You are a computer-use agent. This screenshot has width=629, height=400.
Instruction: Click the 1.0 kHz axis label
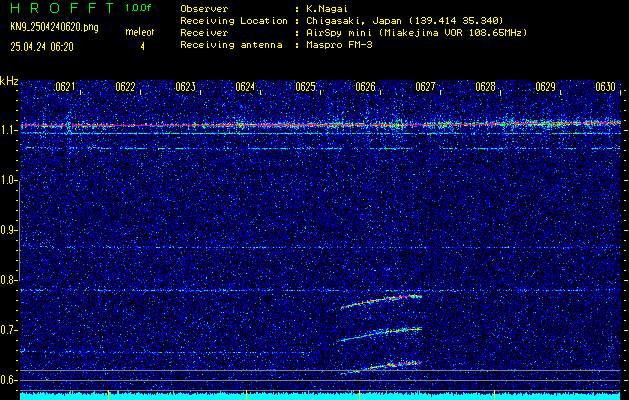(x=8, y=181)
